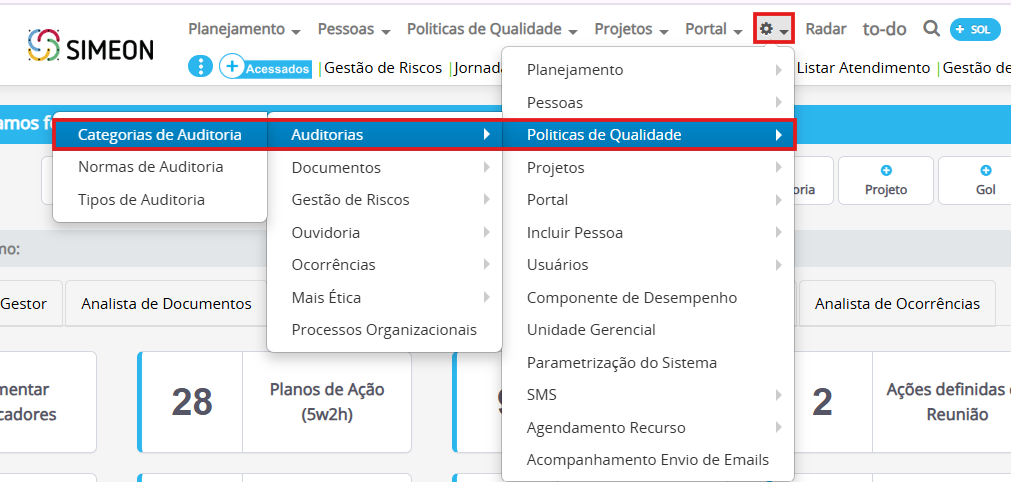
Task: Expand the Planejamento top menu dropdown
Action: [244, 29]
